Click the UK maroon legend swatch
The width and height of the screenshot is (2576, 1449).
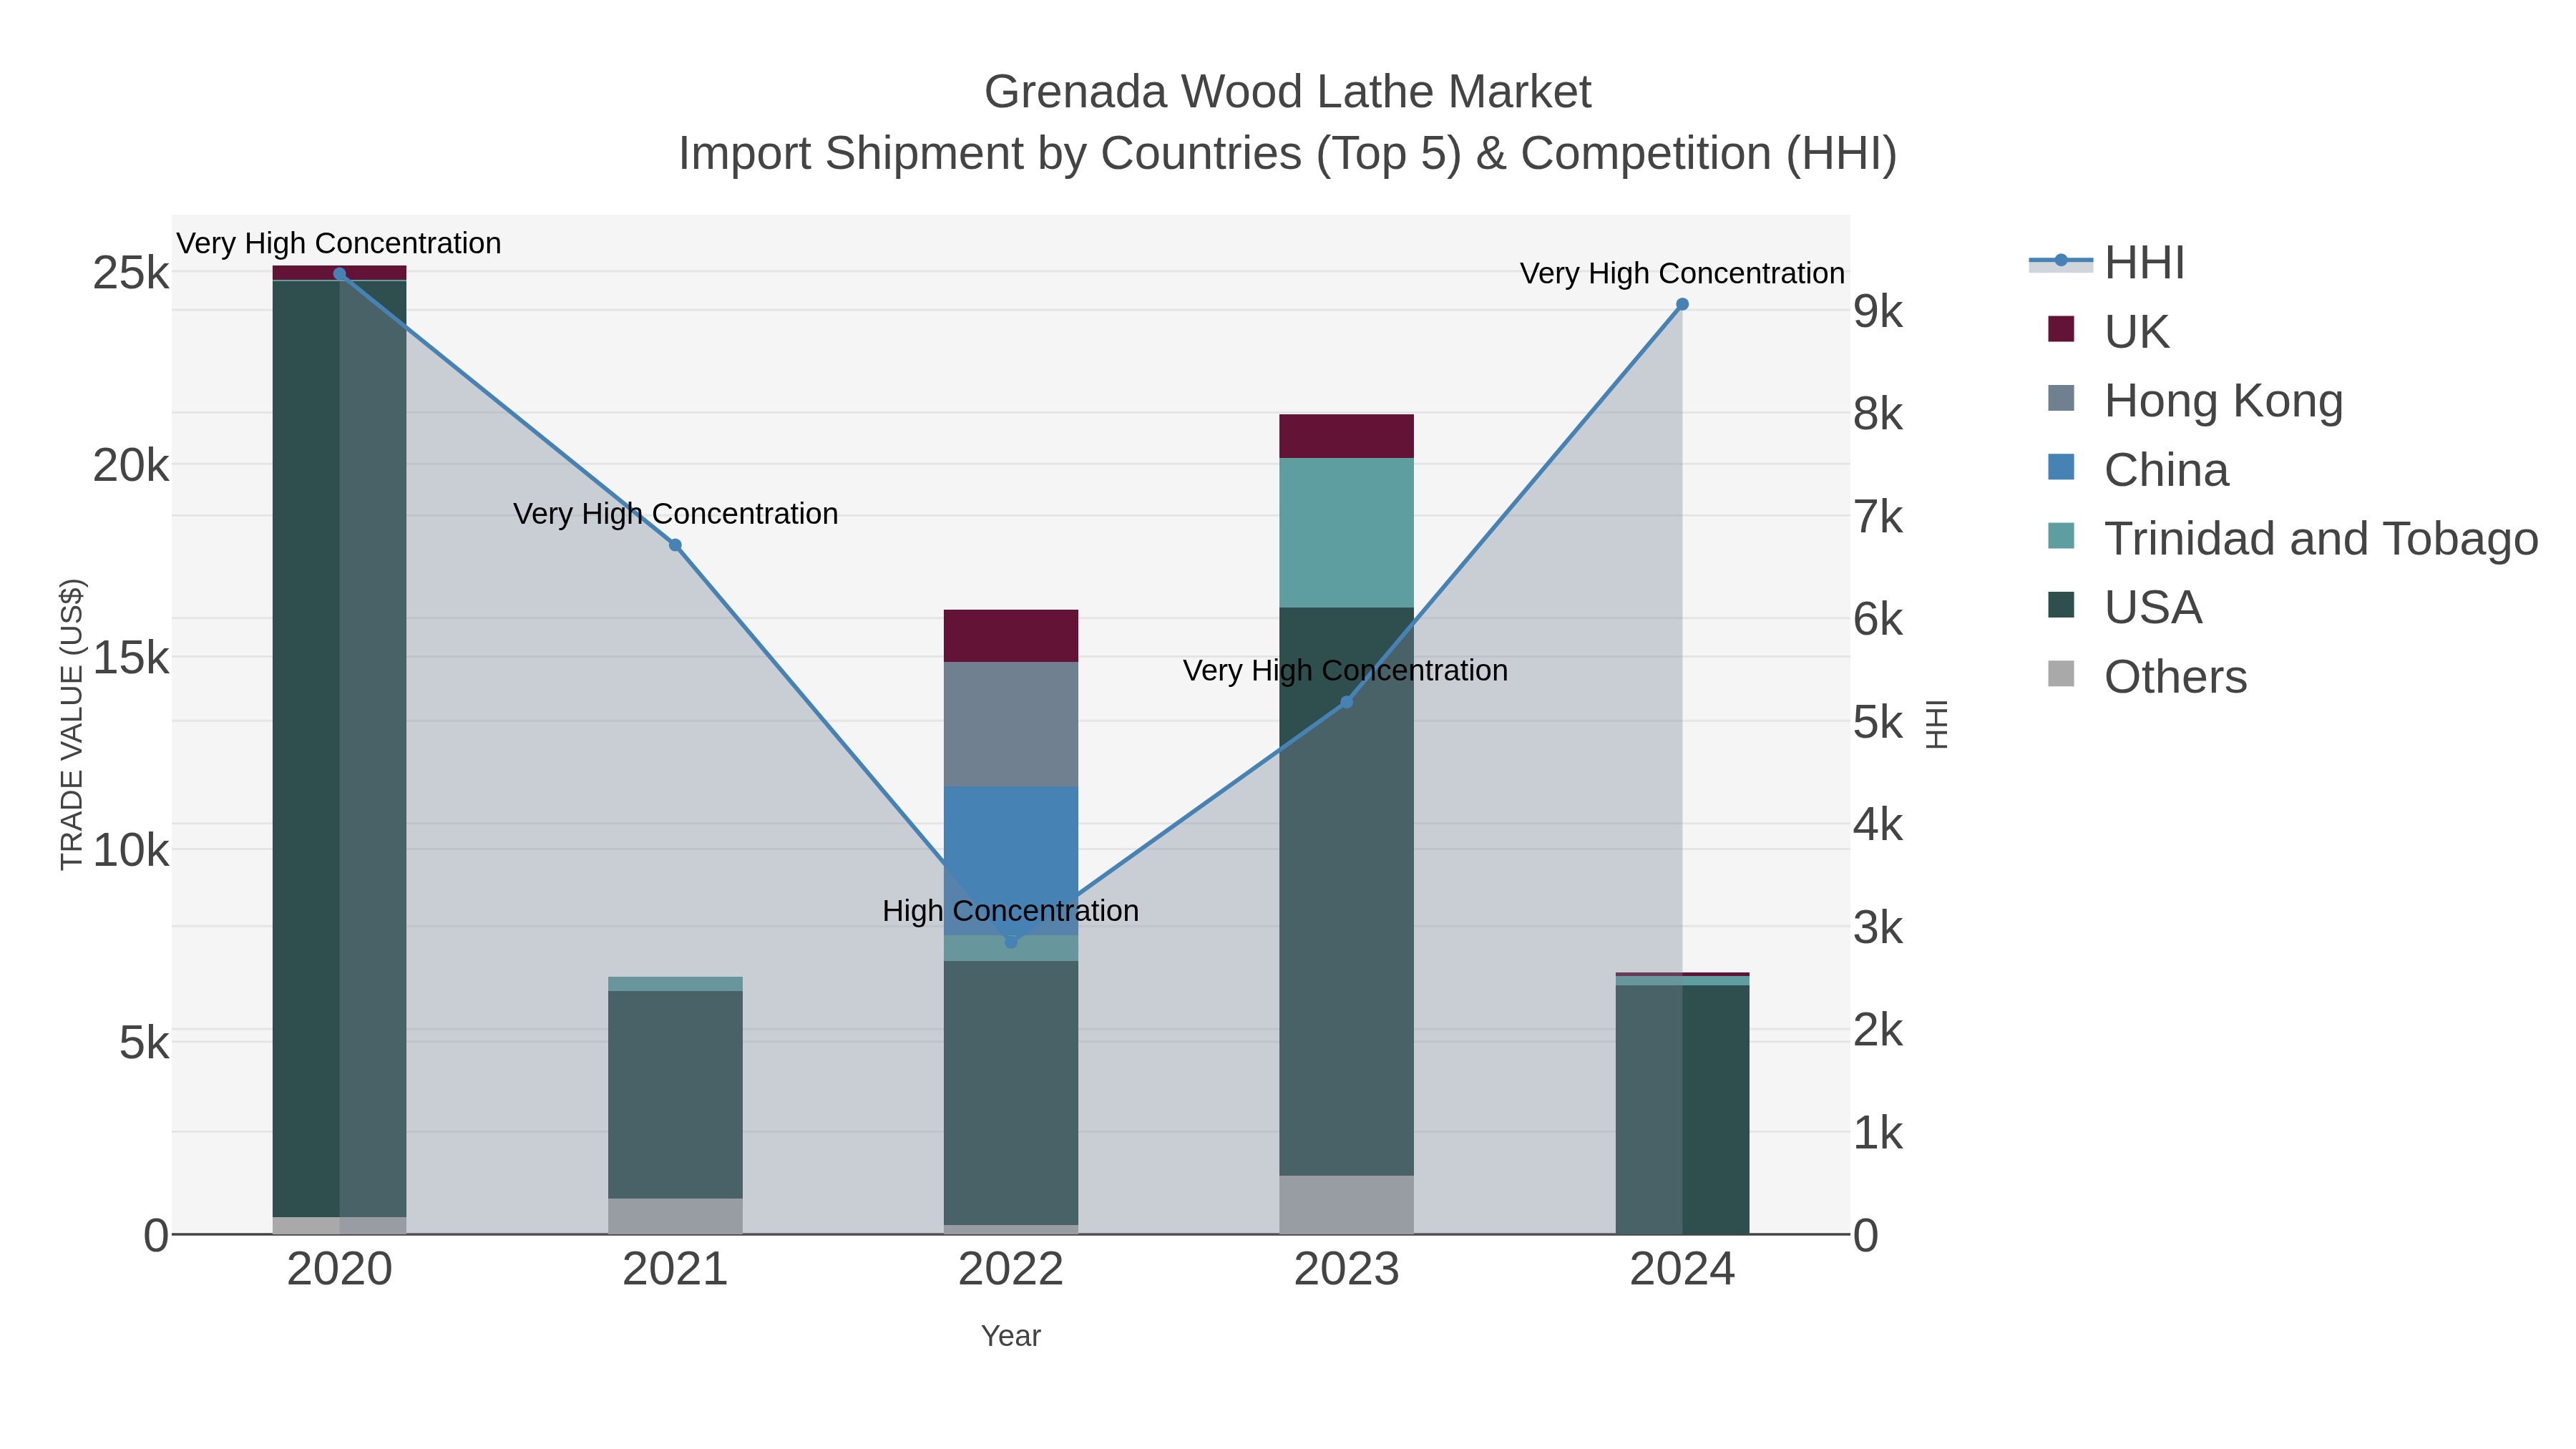[x=2061, y=329]
